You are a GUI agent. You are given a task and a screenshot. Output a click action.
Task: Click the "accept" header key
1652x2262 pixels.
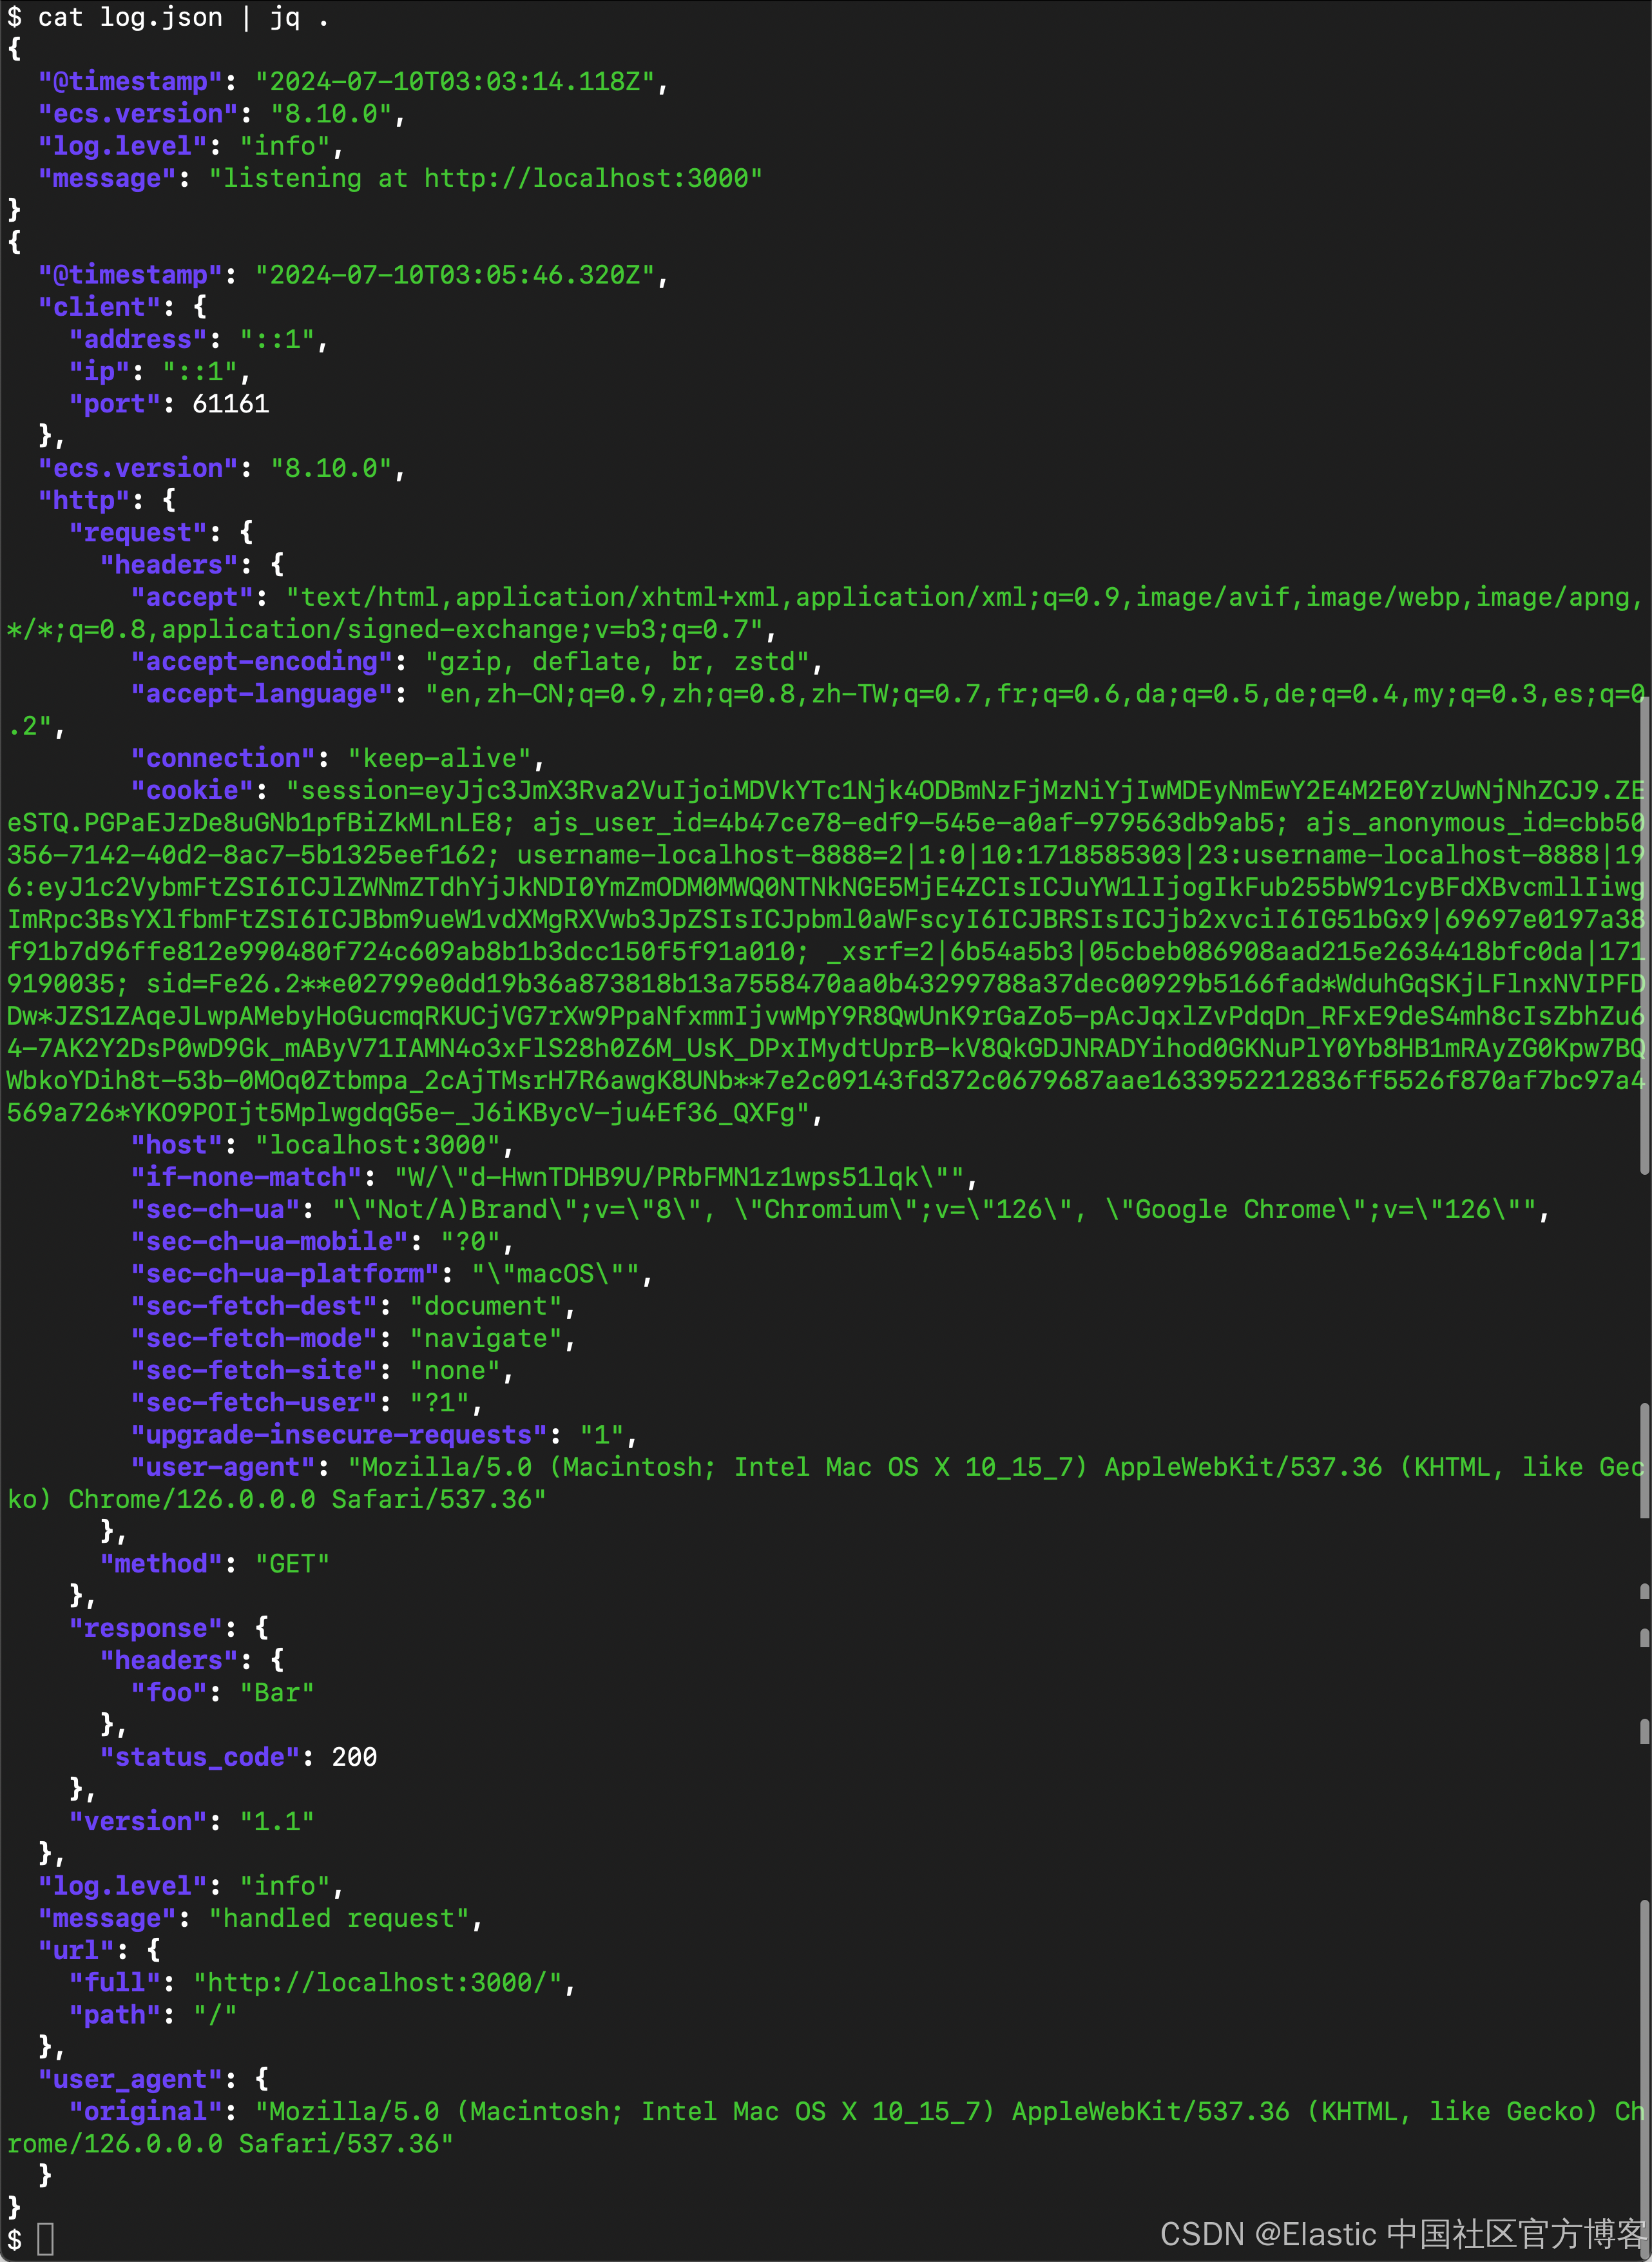(x=192, y=597)
